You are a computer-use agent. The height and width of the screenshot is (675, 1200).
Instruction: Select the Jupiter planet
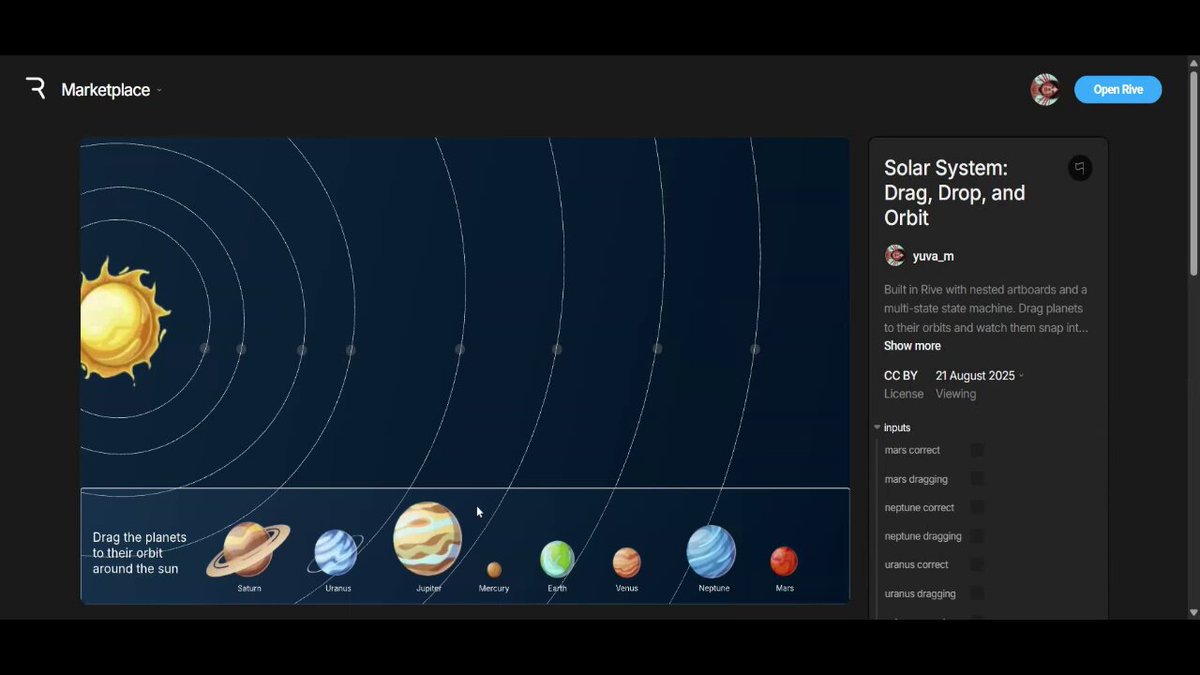(x=428, y=538)
